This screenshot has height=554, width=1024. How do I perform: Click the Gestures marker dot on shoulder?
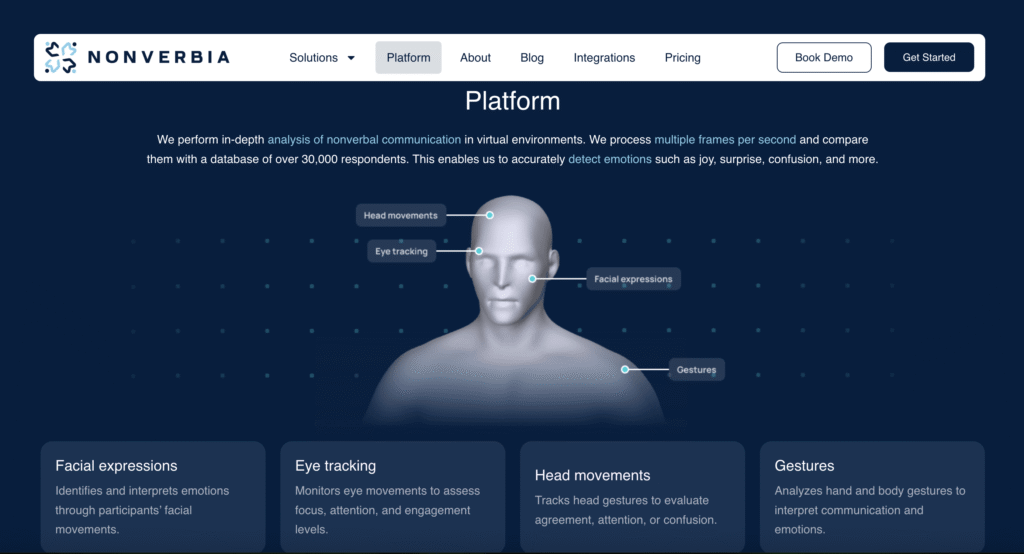point(625,370)
